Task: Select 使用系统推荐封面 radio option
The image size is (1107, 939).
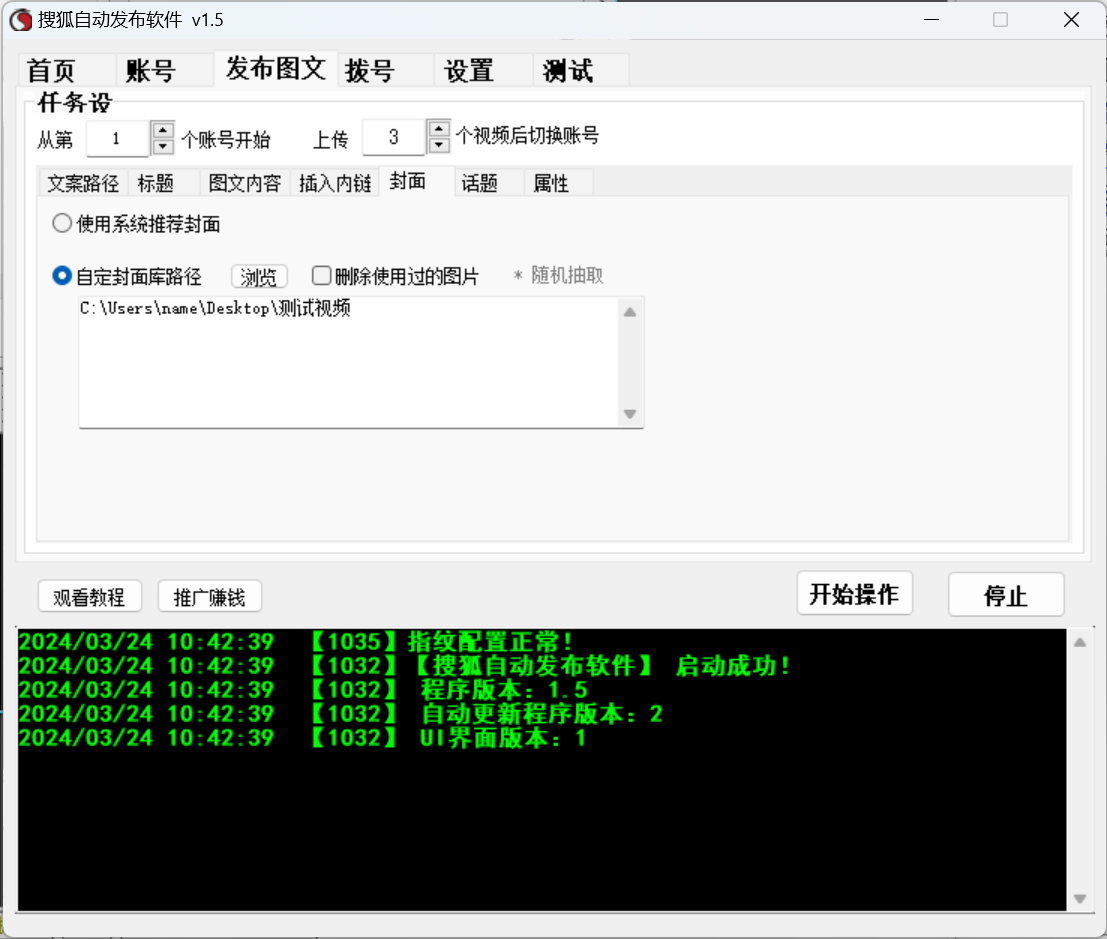Action: point(136,224)
